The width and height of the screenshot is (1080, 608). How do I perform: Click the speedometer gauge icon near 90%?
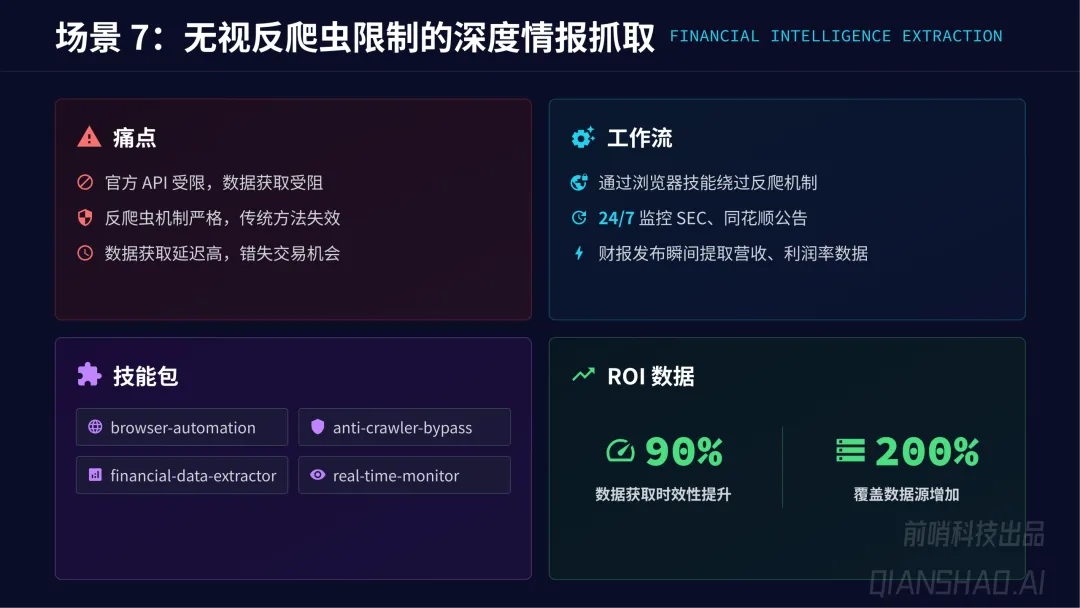click(x=620, y=452)
